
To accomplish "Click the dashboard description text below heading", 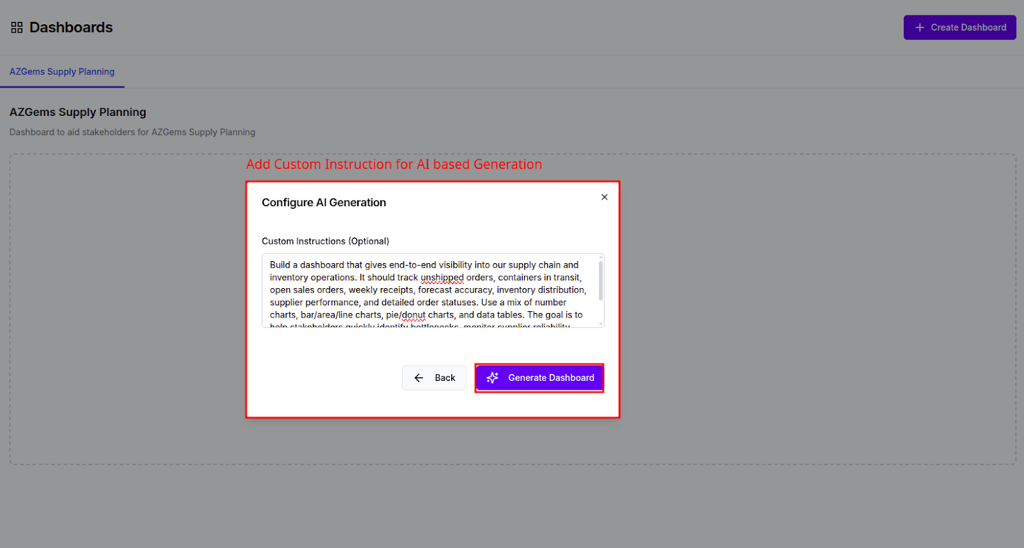I will [132, 132].
